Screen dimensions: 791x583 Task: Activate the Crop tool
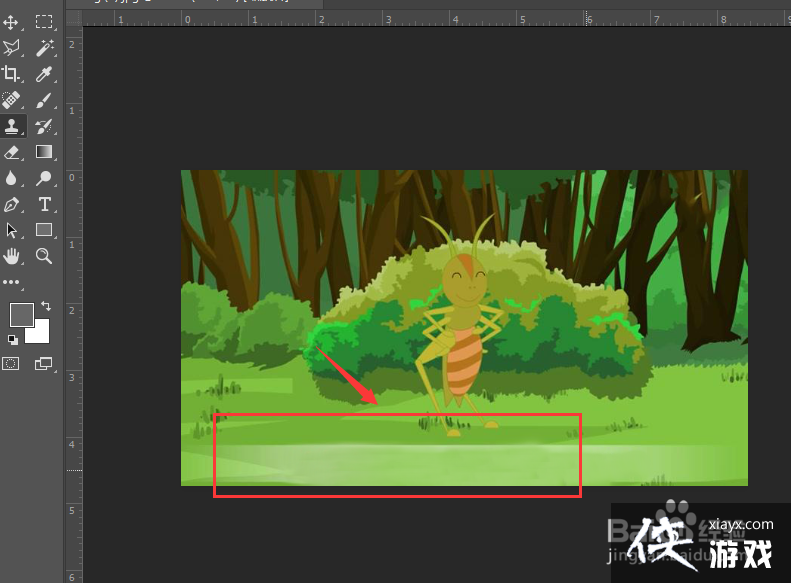click(12, 74)
